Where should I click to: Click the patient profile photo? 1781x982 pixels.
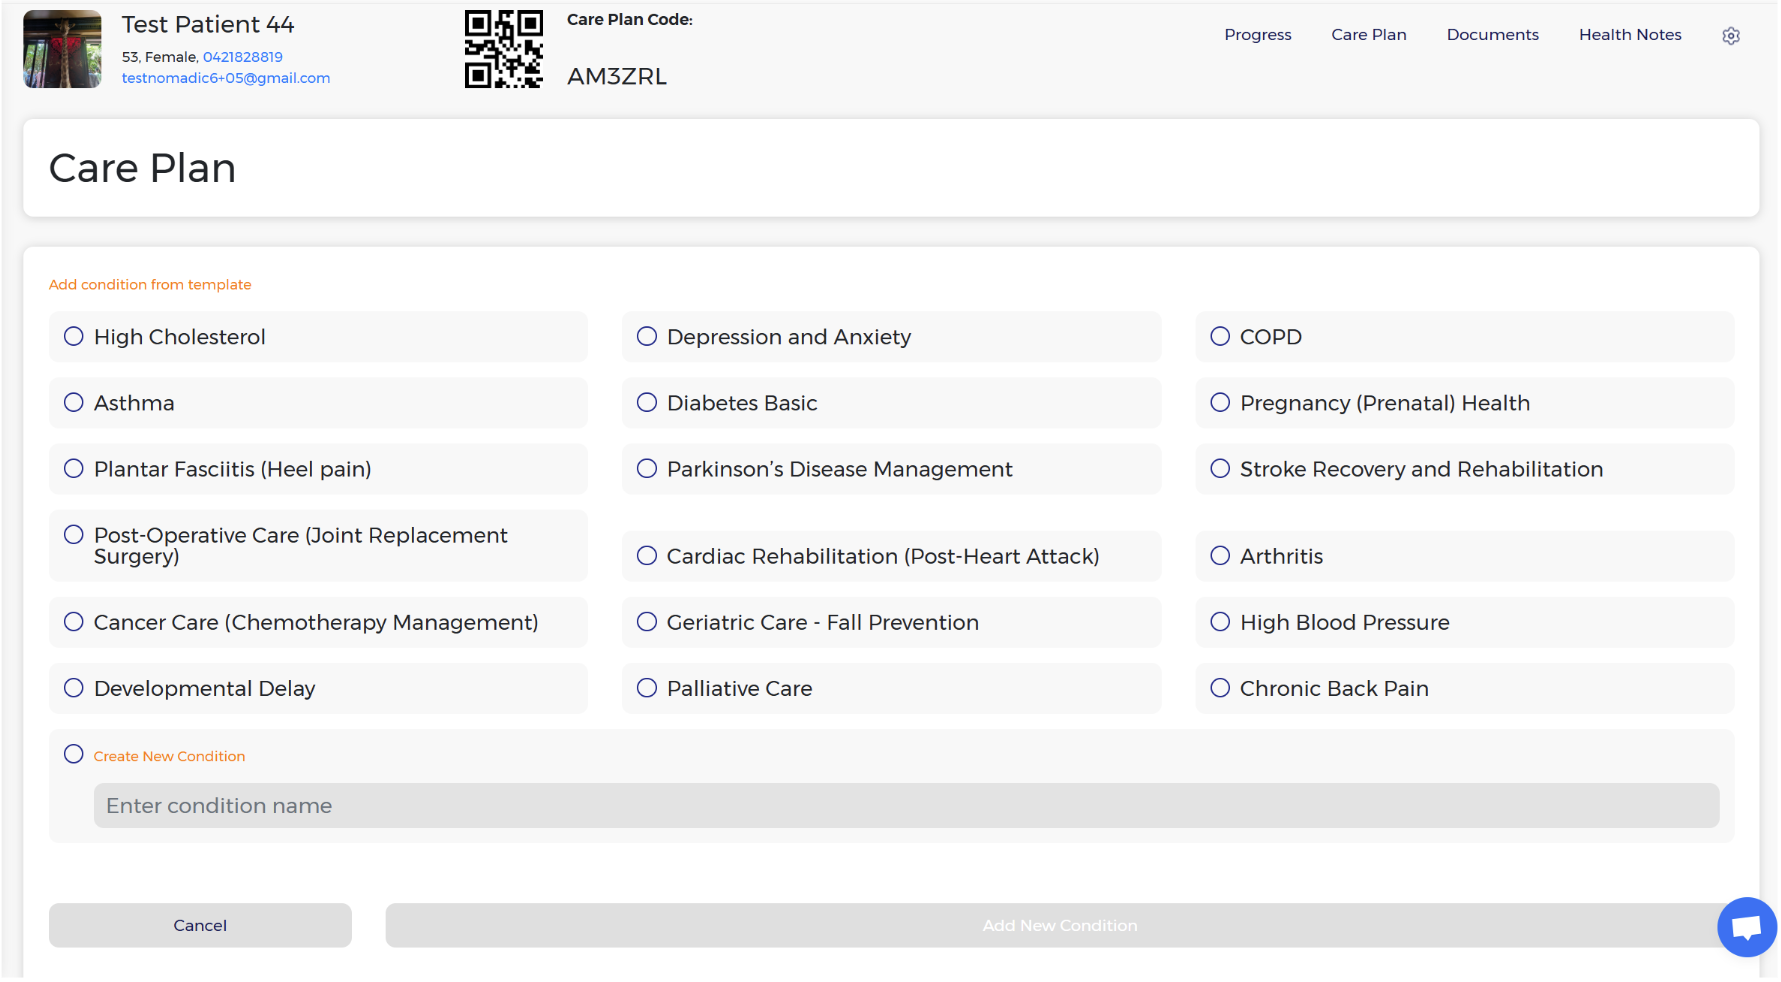pyautogui.click(x=62, y=50)
